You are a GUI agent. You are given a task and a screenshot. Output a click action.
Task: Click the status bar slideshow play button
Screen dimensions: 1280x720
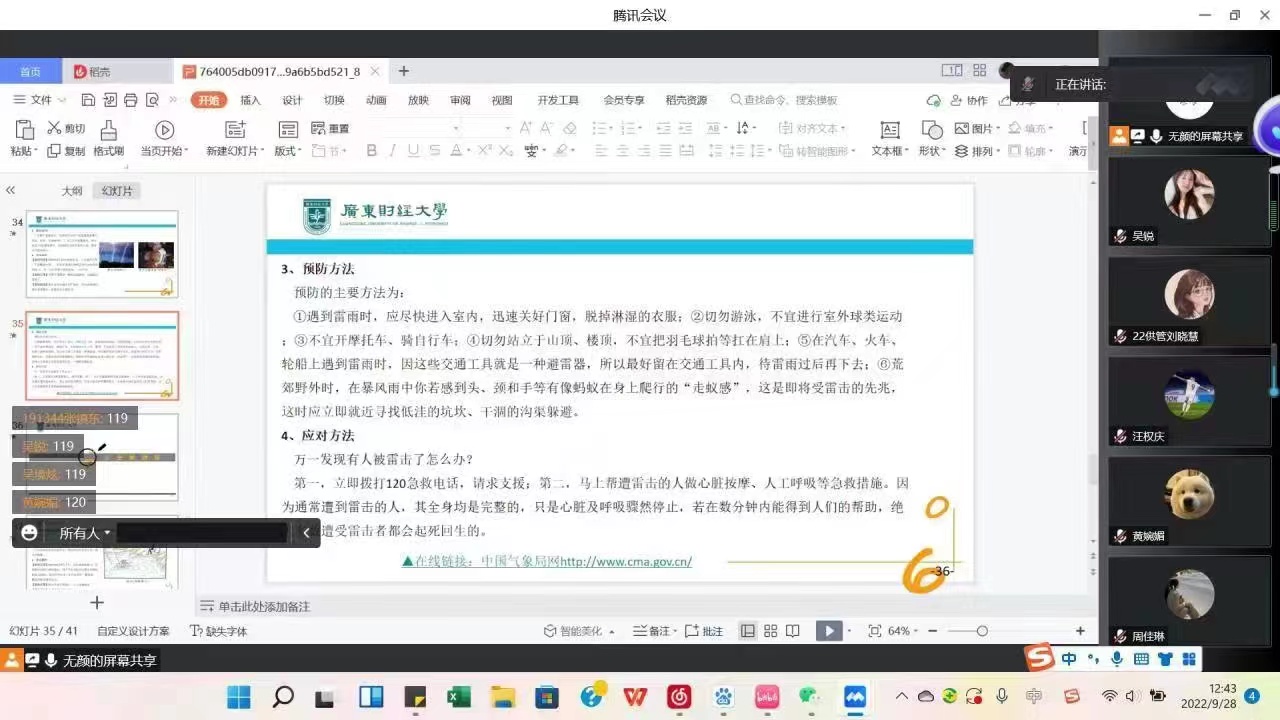coord(828,631)
